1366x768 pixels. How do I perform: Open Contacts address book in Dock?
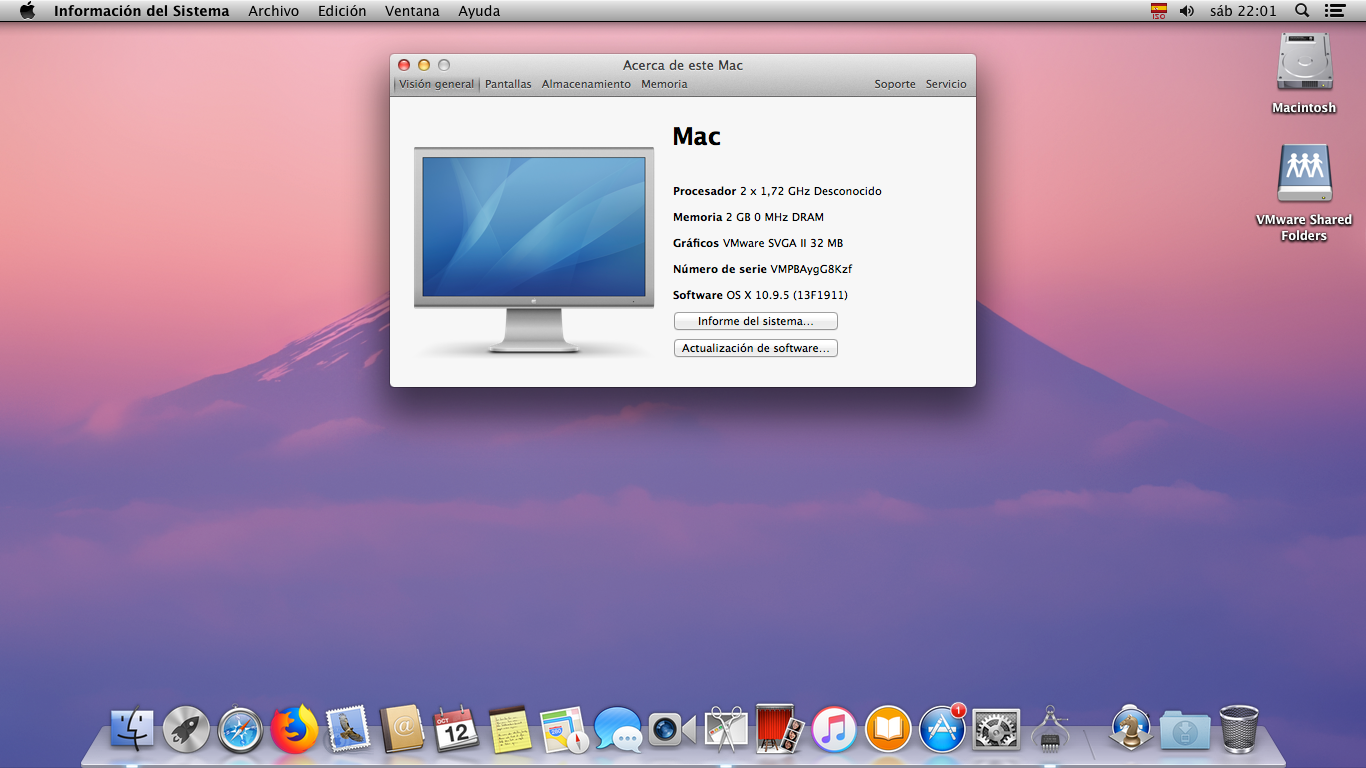tap(402, 729)
